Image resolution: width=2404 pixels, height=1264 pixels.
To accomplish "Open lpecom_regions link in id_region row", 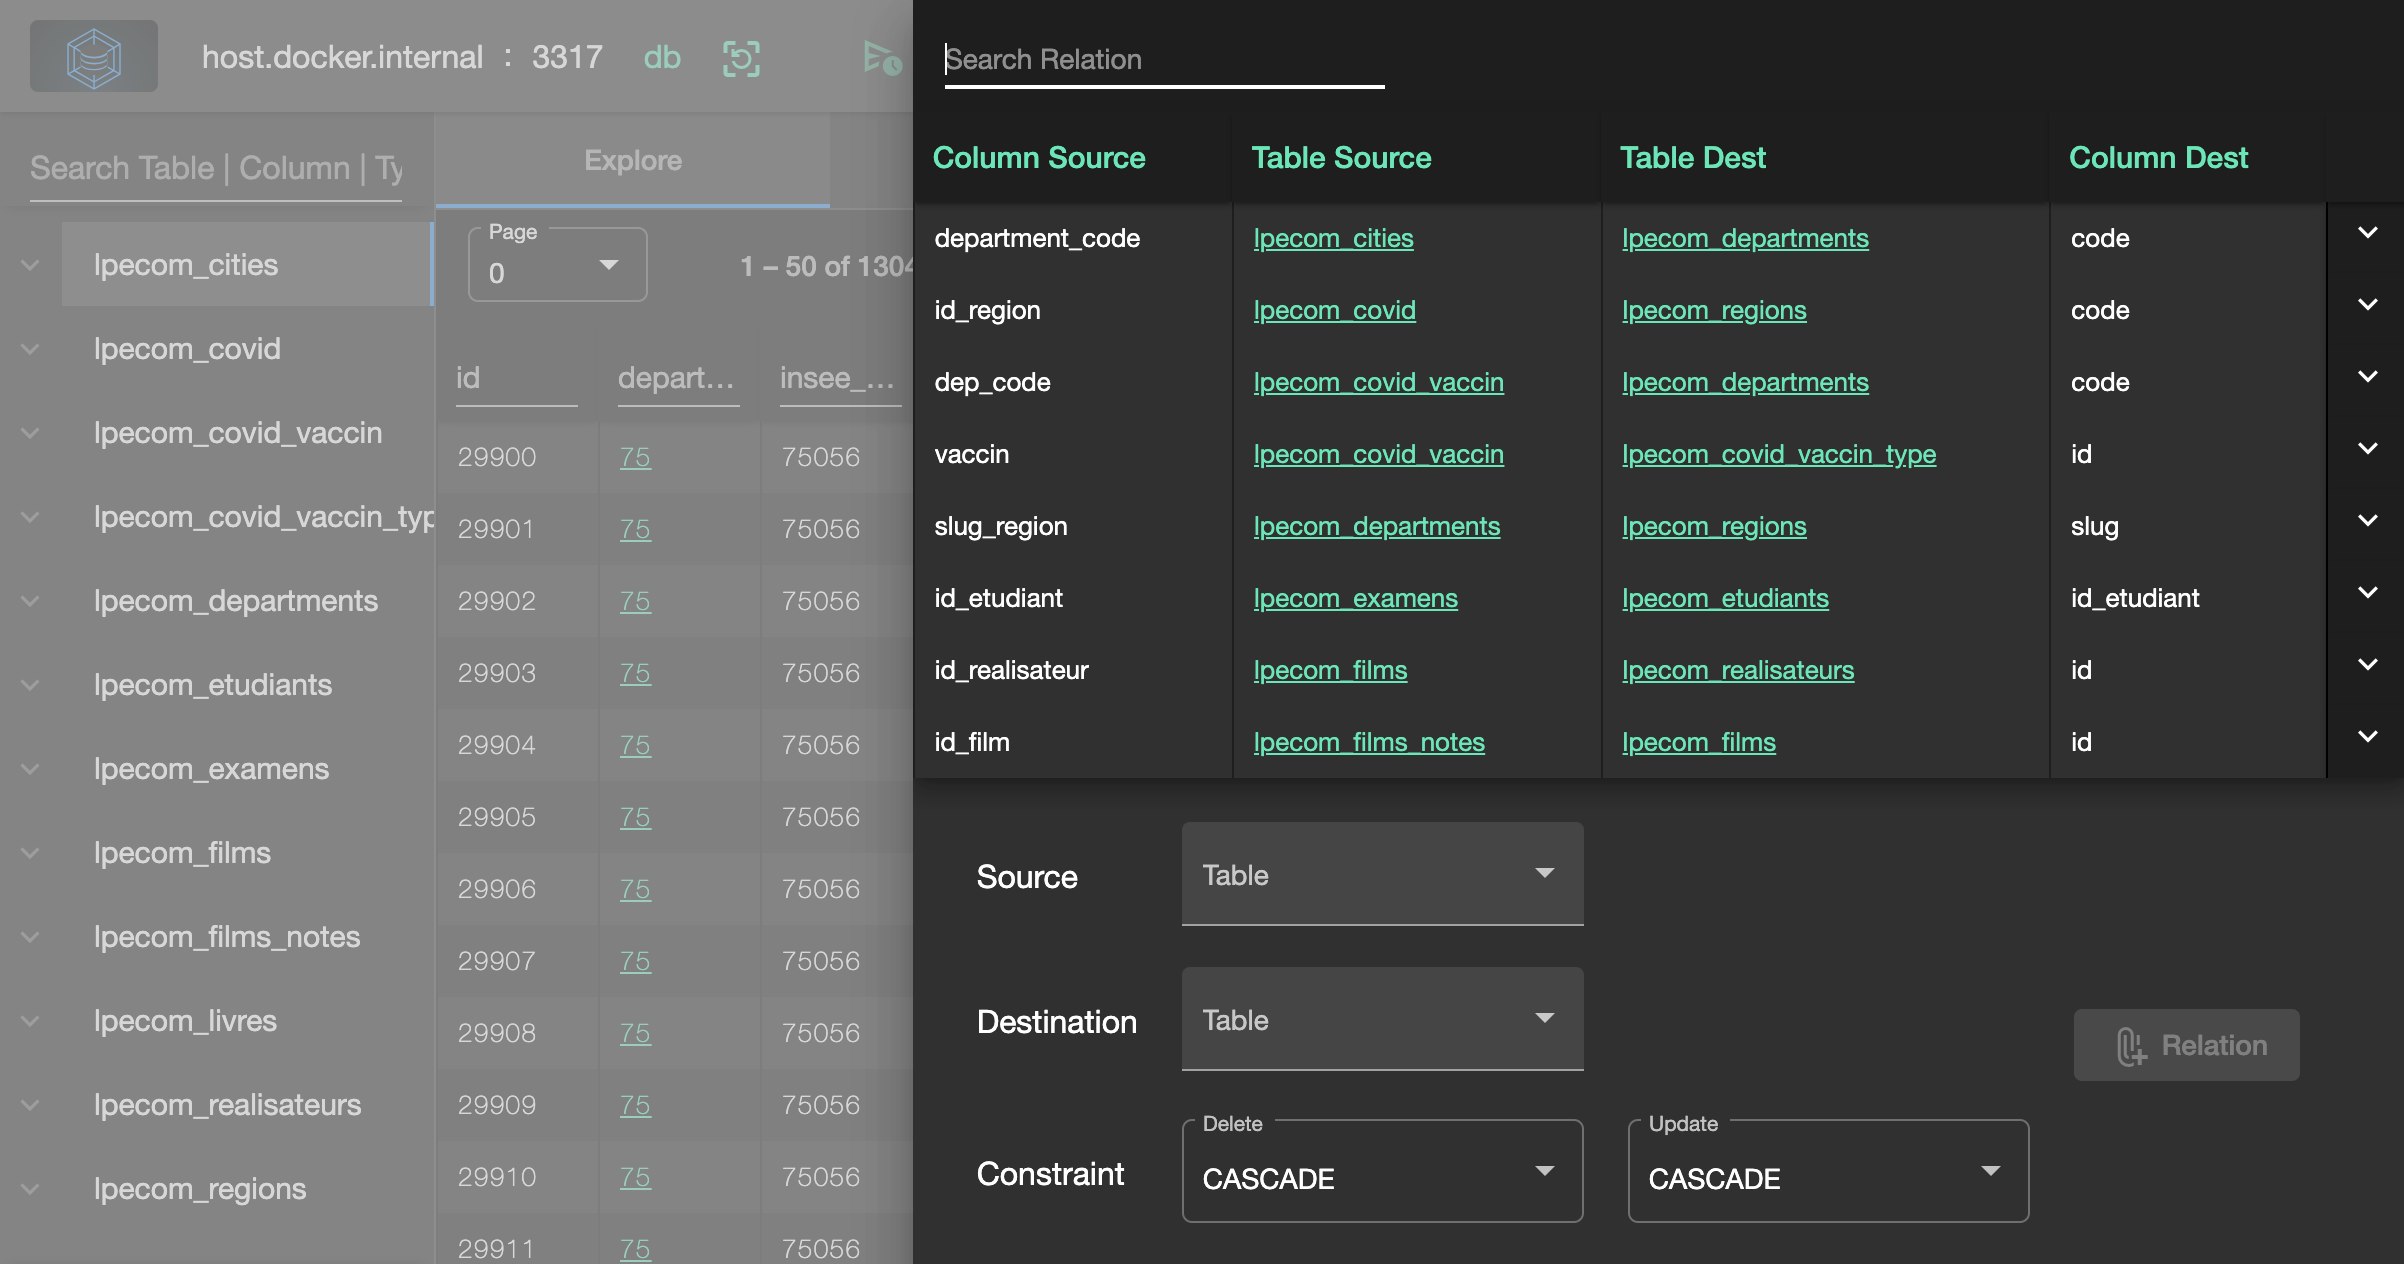I will (1714, 310).
